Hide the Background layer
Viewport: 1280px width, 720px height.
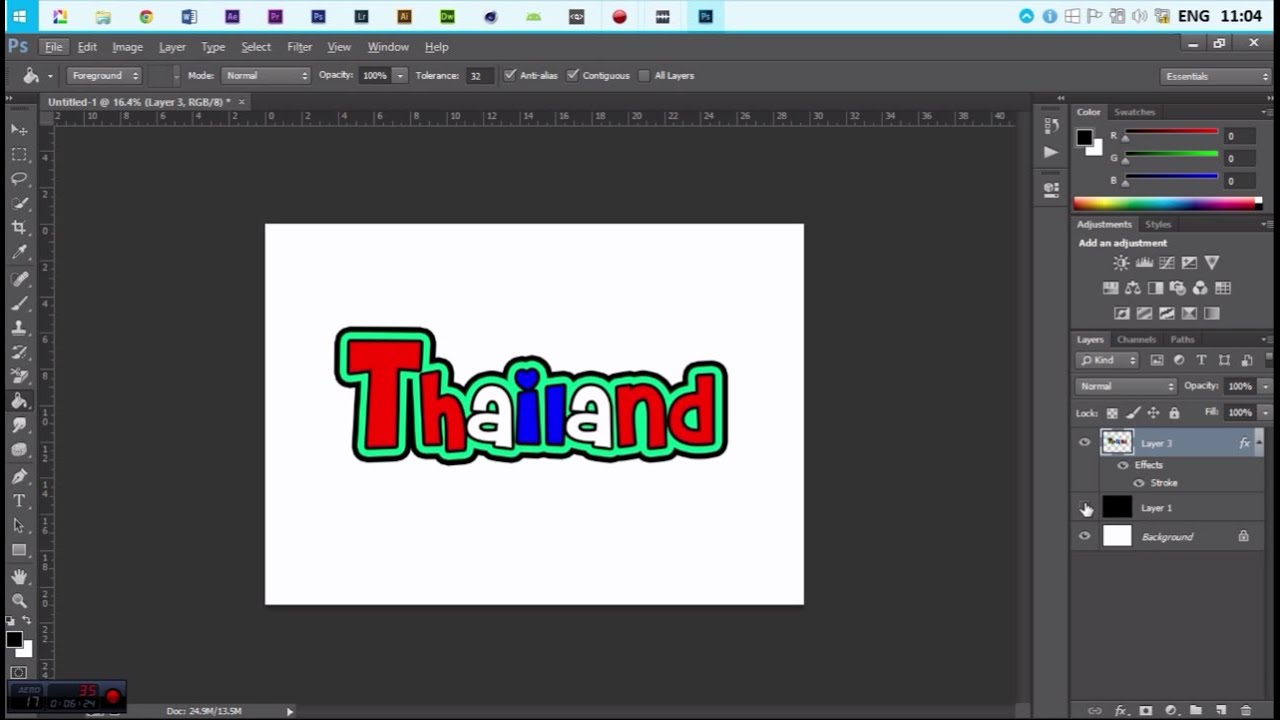point(1084,537)
